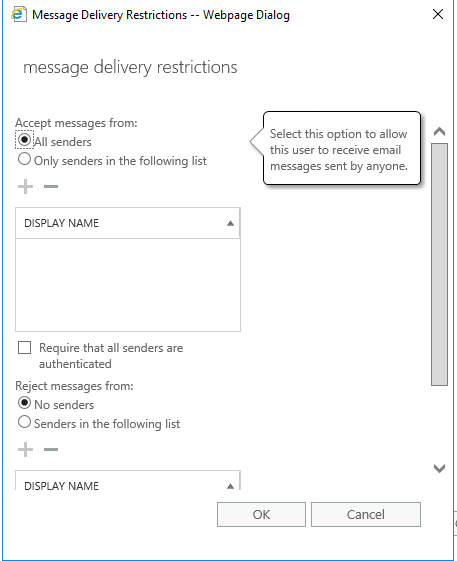Click the vertical scrollbar thumb

click(x=439, y=264)
